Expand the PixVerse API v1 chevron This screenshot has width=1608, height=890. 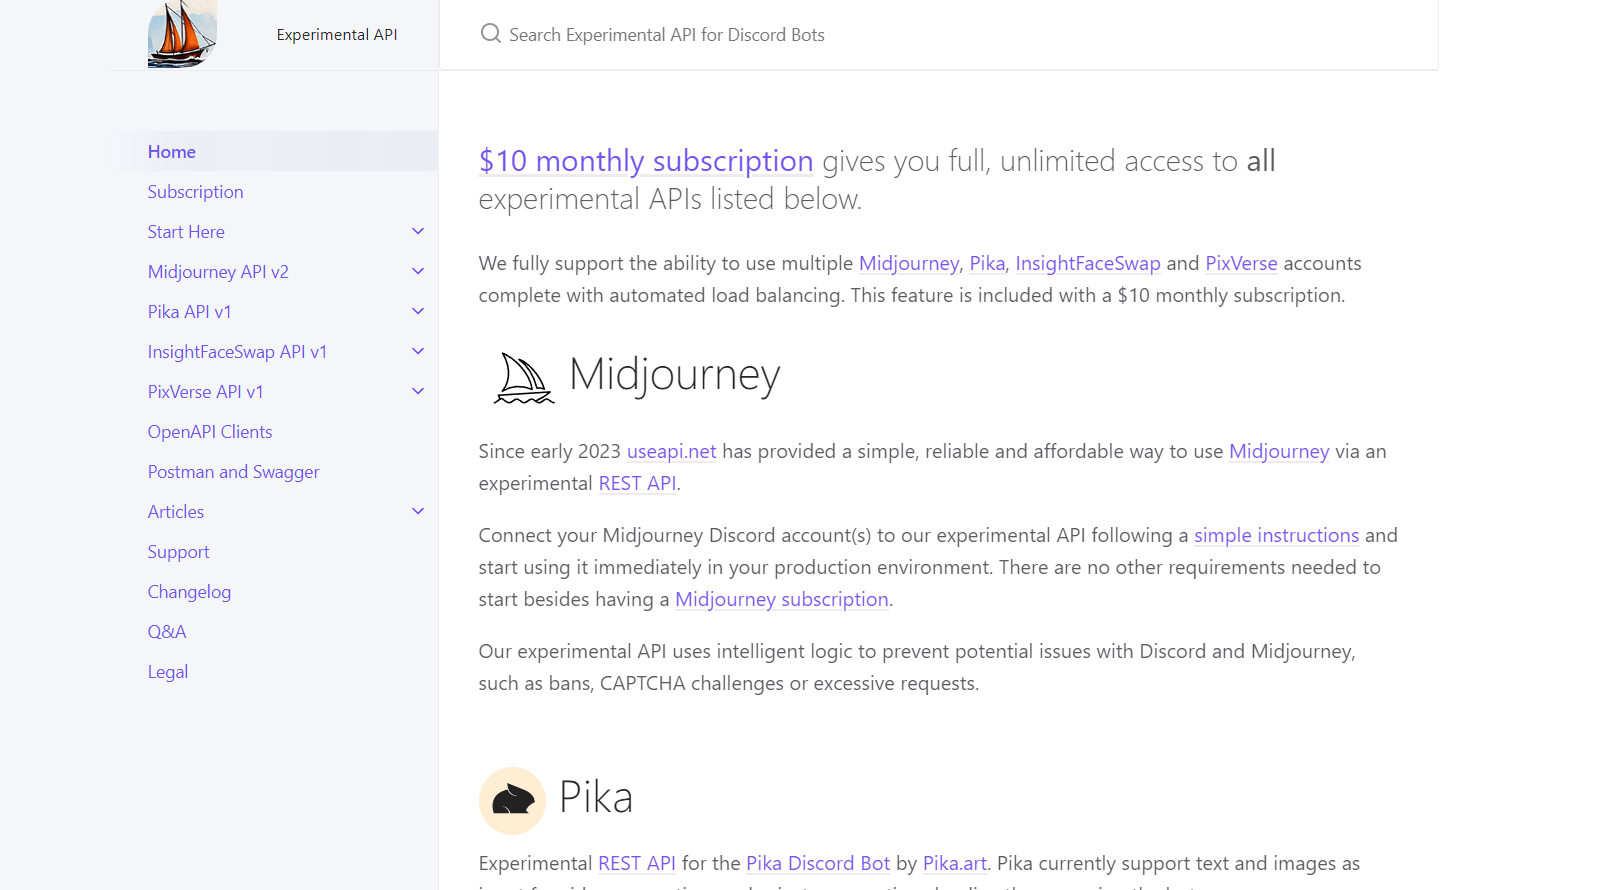click(x=418, y=391)
